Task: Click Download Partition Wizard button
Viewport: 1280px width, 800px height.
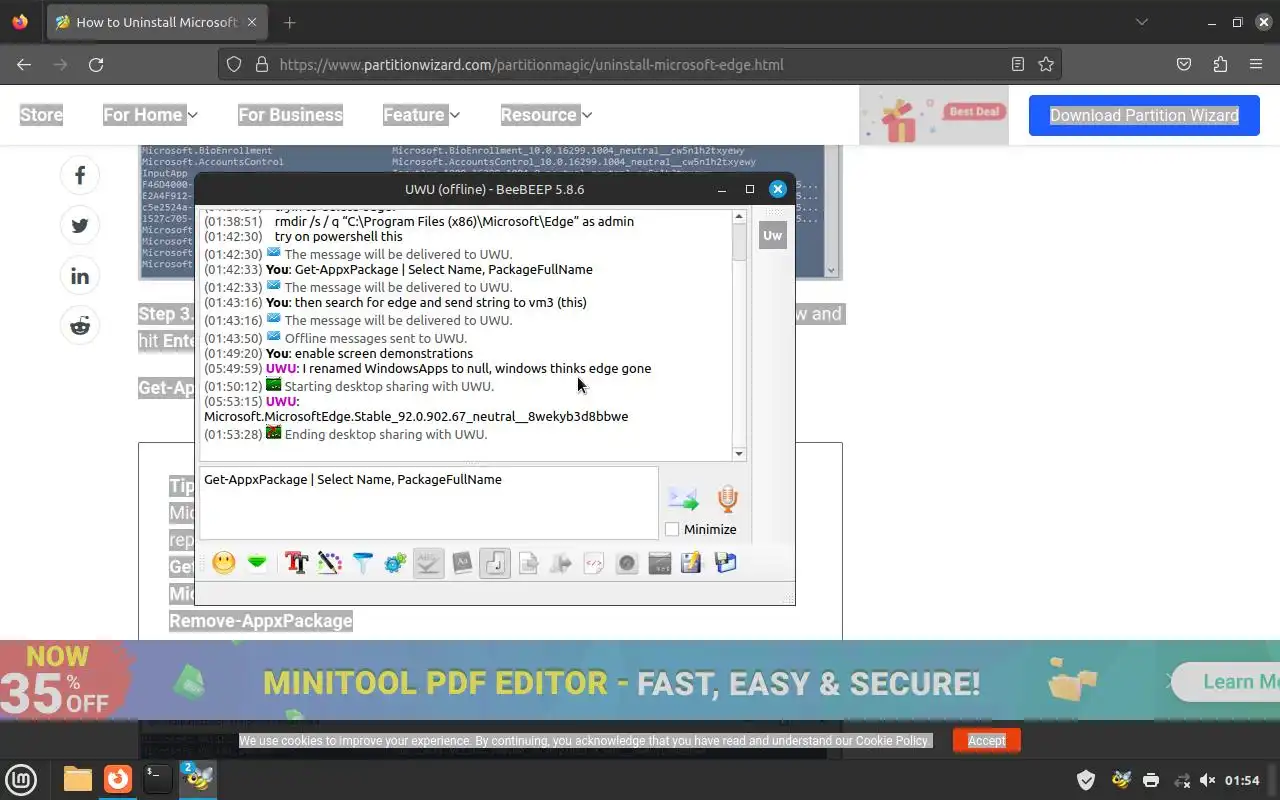Action: [x=1144, y=115]
